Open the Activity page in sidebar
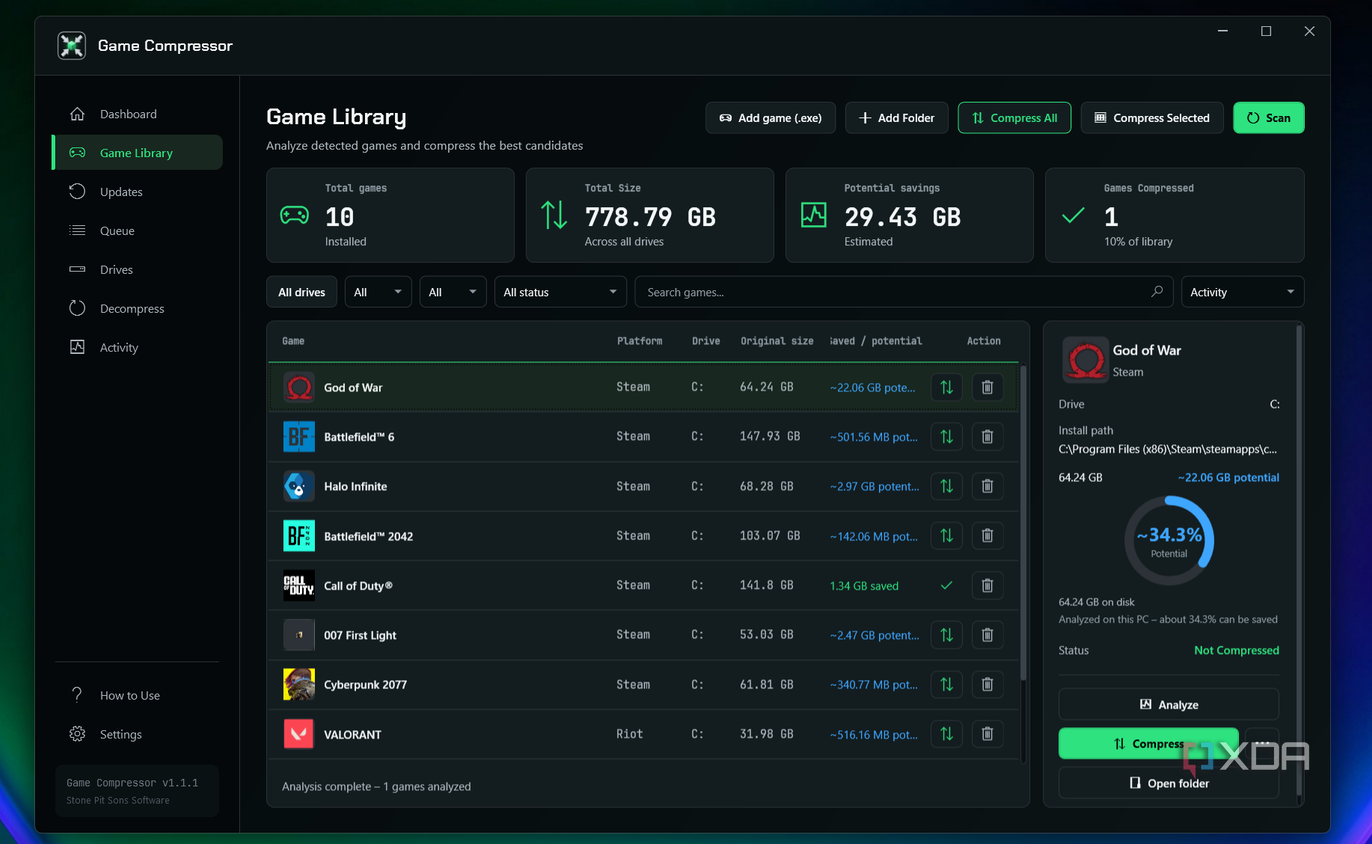The height and width of the screenshot is (844, 1372). point(137,348)
